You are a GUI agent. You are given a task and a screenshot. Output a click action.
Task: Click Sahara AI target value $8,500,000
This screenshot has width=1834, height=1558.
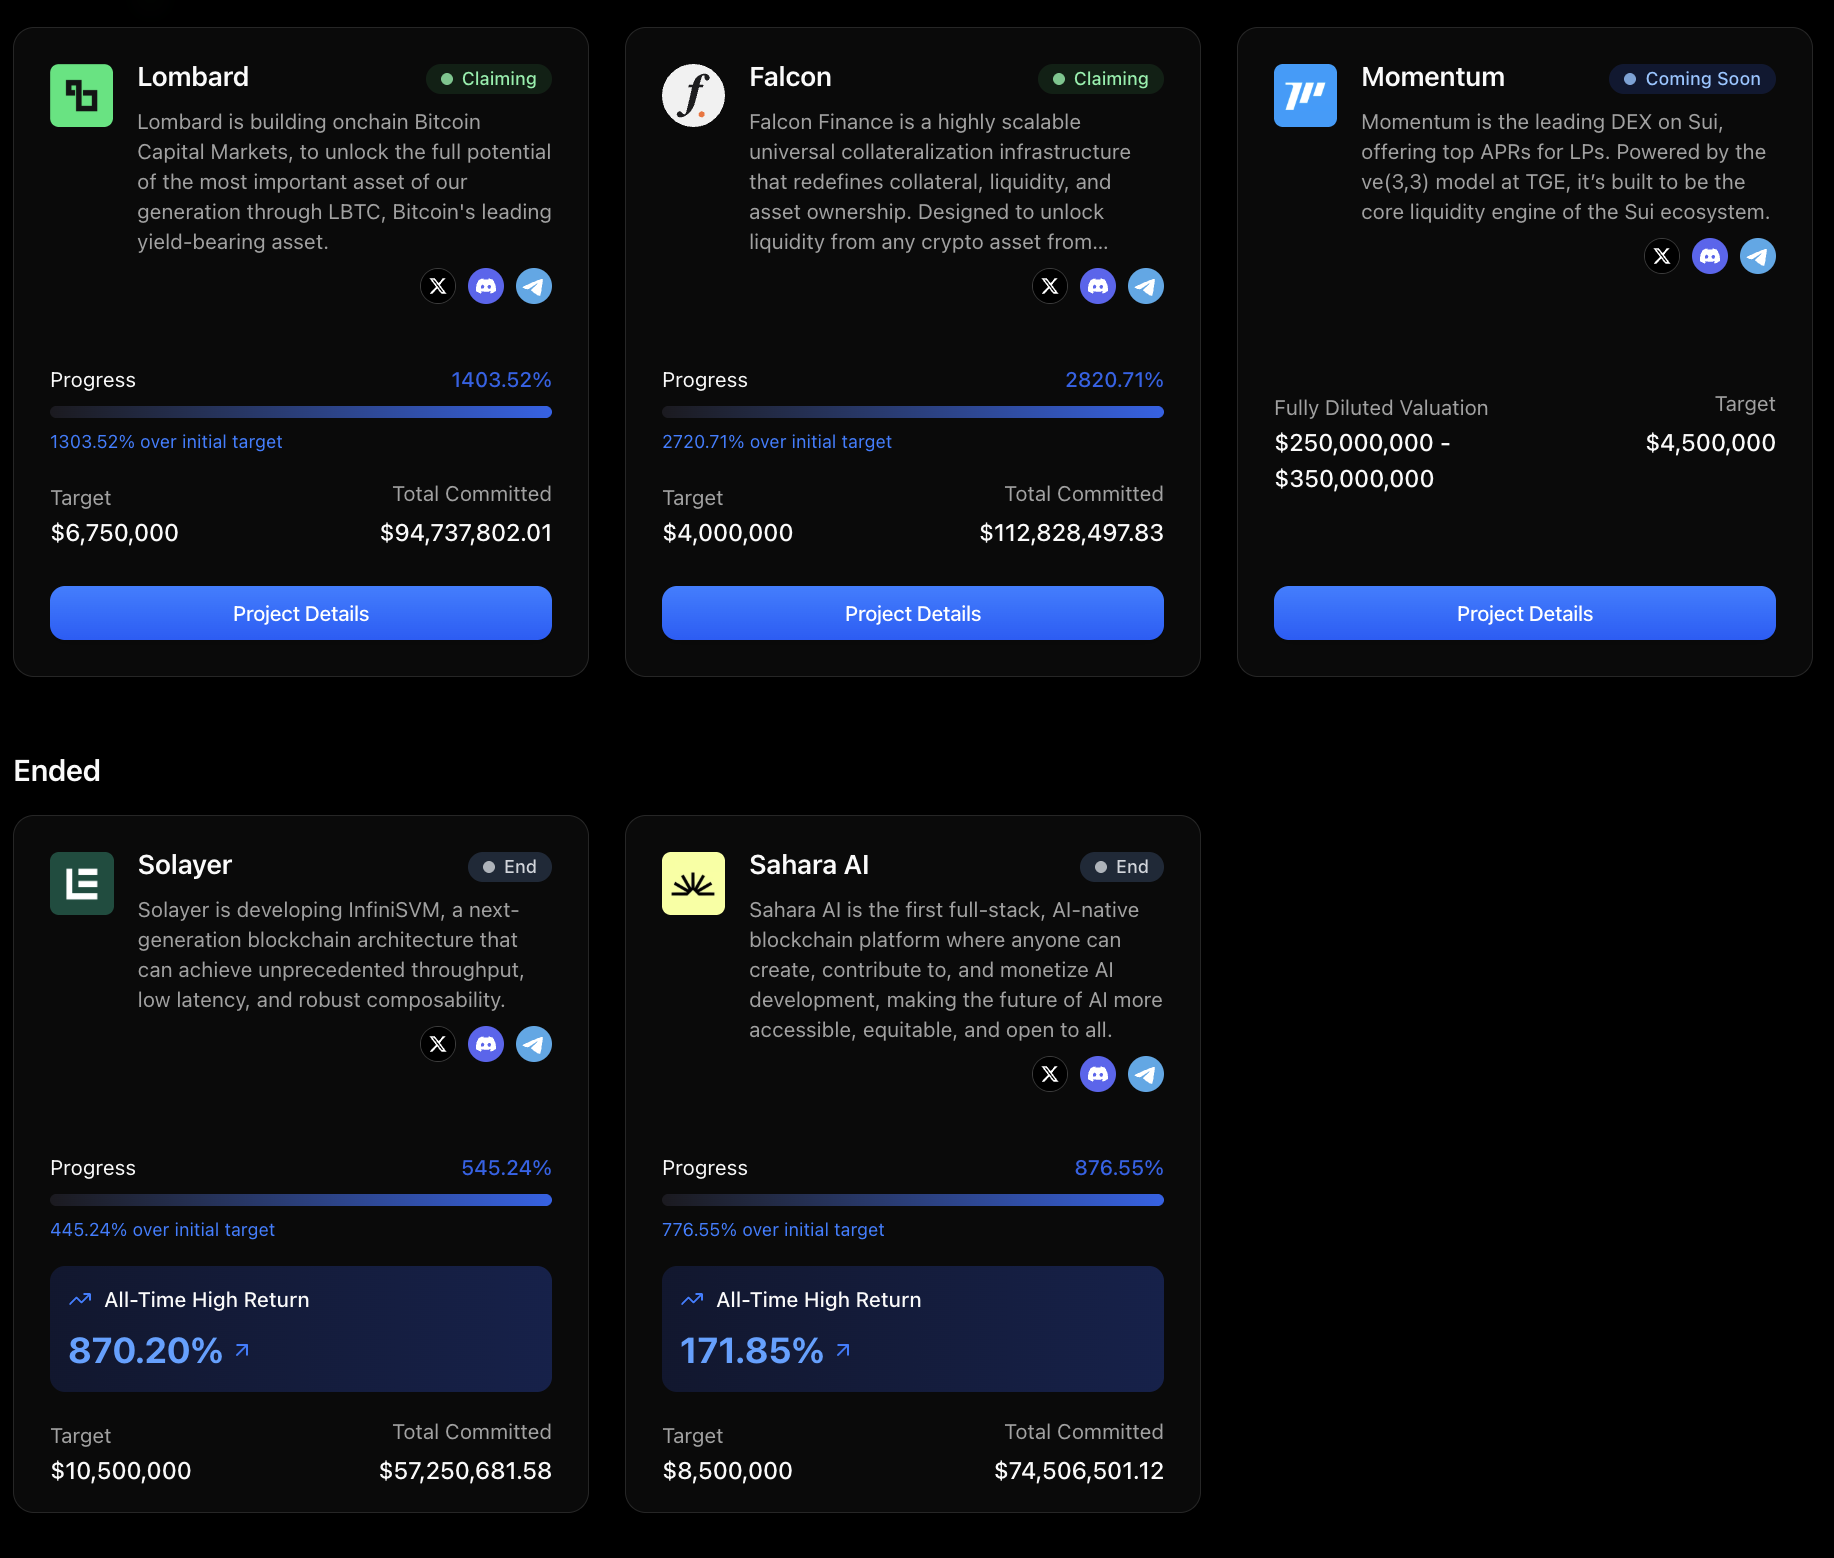[727, 1471]
